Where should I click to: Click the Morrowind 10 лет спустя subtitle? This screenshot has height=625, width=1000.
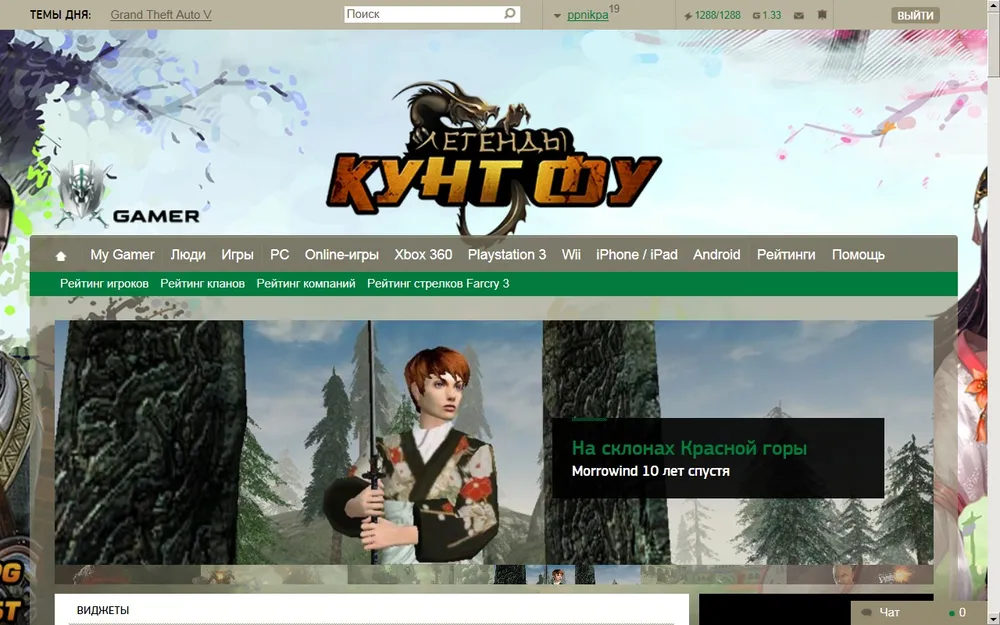651,471
